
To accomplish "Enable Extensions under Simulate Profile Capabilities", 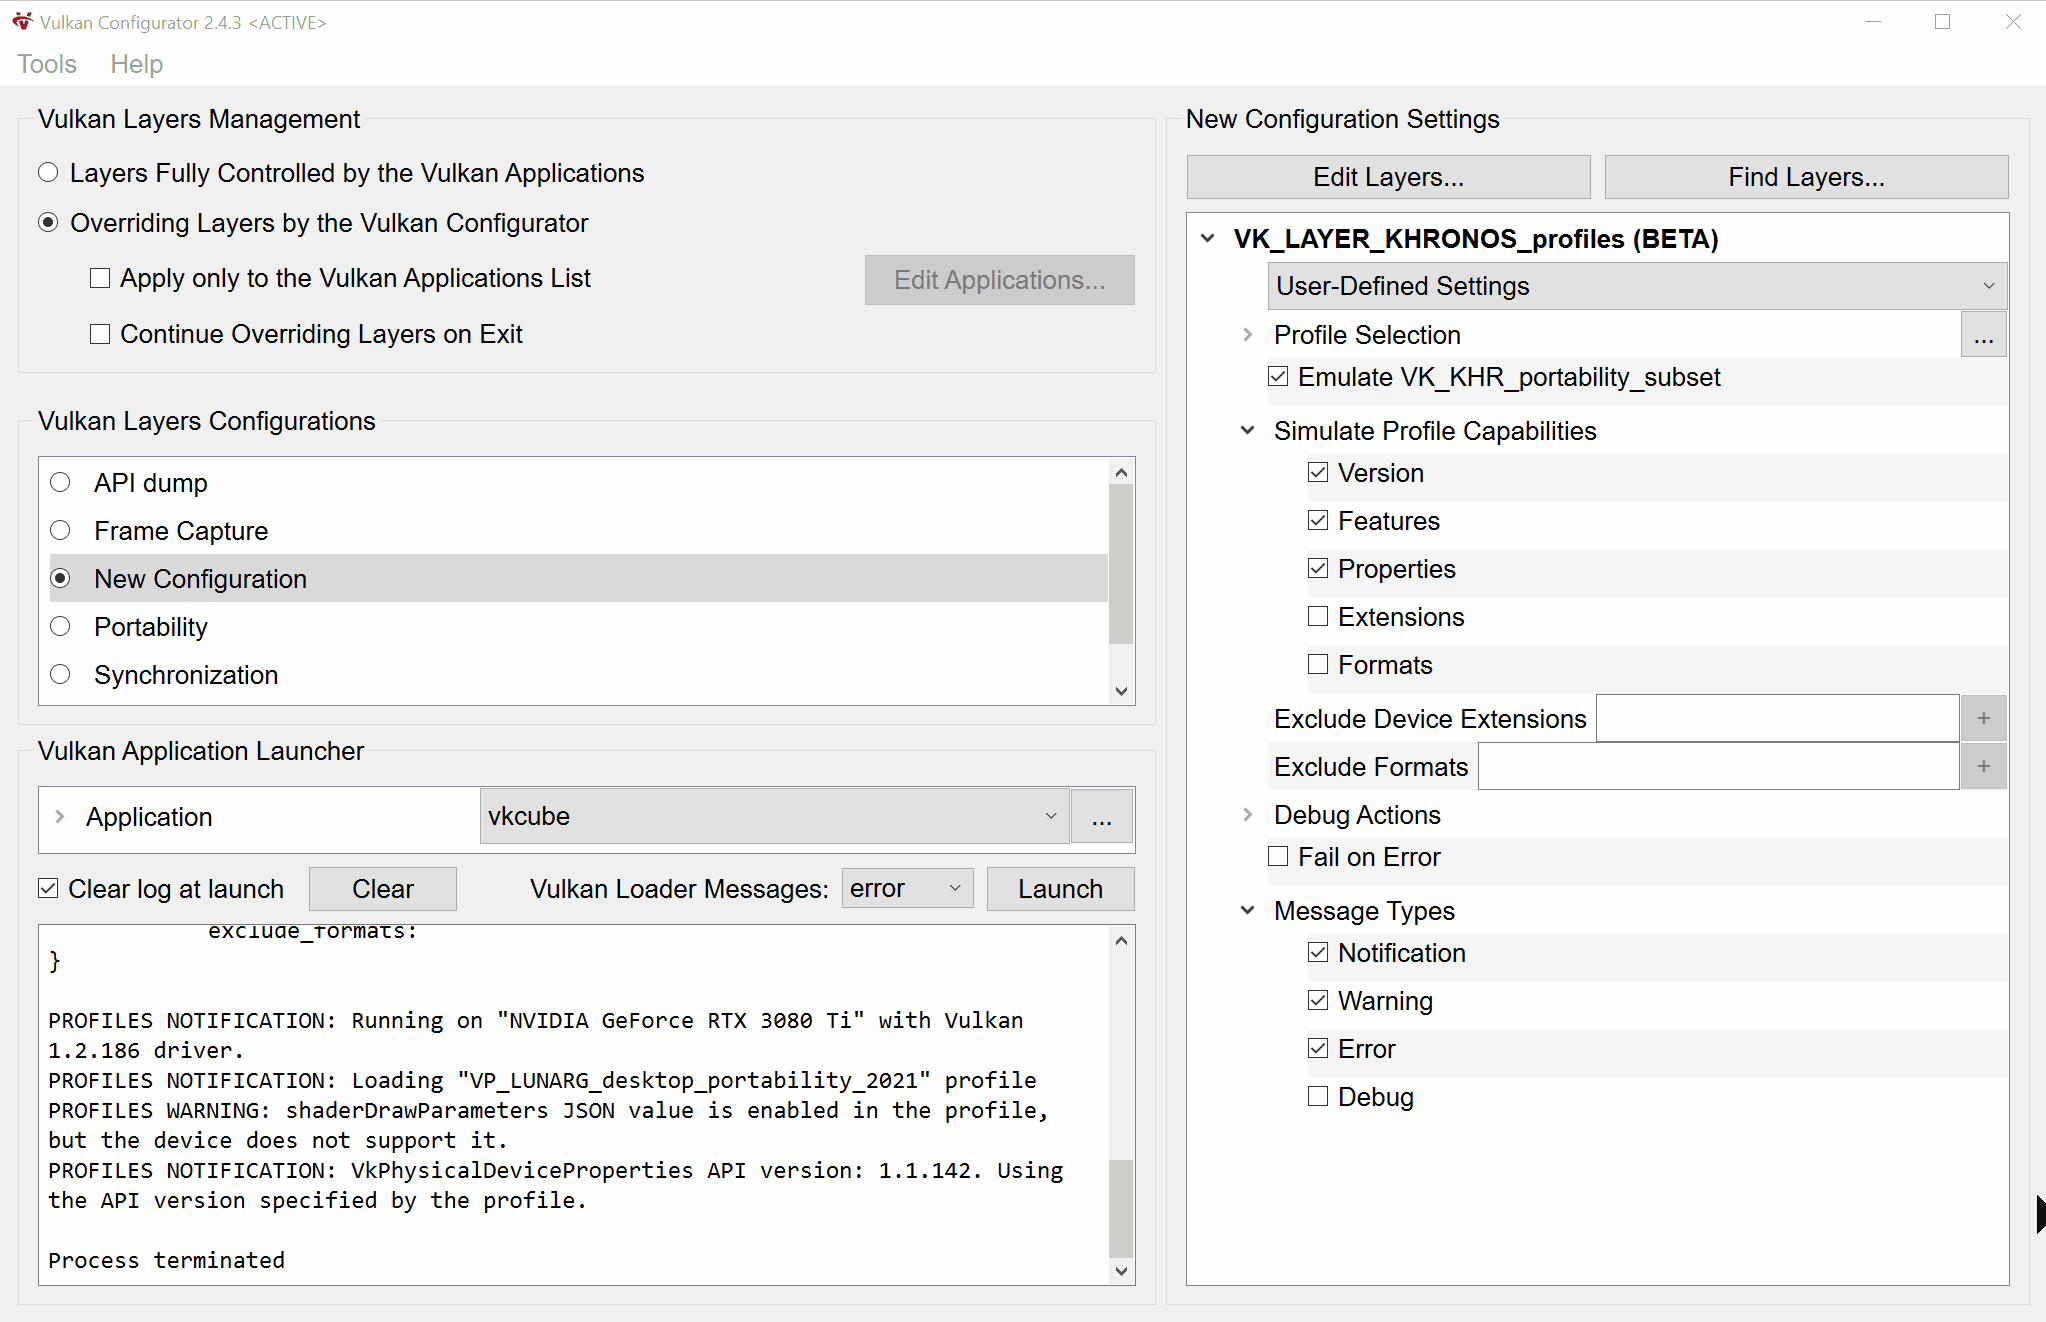I will tap(1318, 616).
